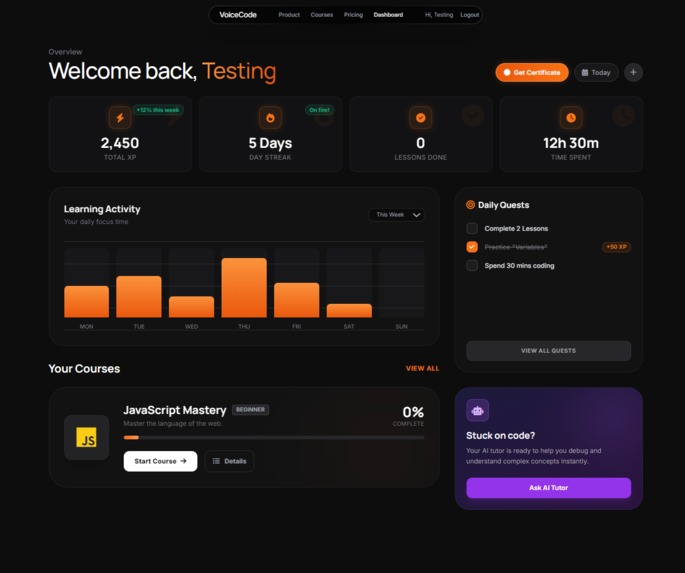Click the Hi, Testing profile link

point(439,15)
